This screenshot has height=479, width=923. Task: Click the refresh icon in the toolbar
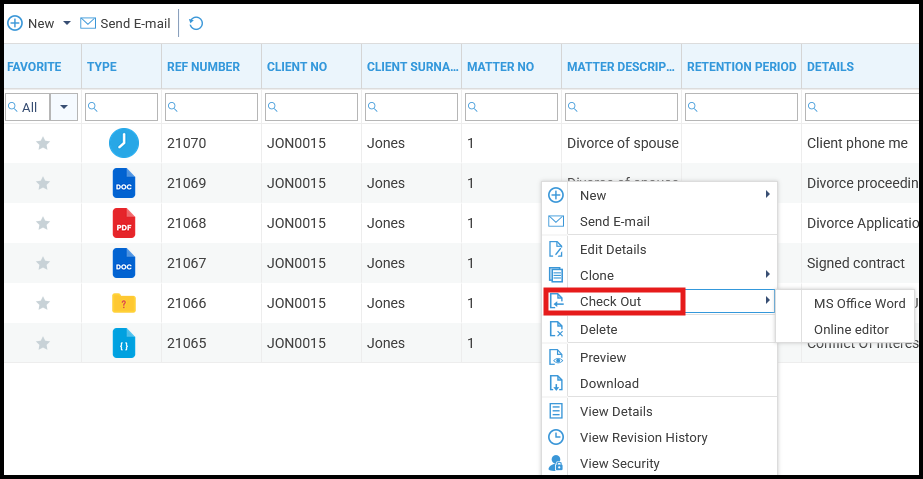(196, 23)
